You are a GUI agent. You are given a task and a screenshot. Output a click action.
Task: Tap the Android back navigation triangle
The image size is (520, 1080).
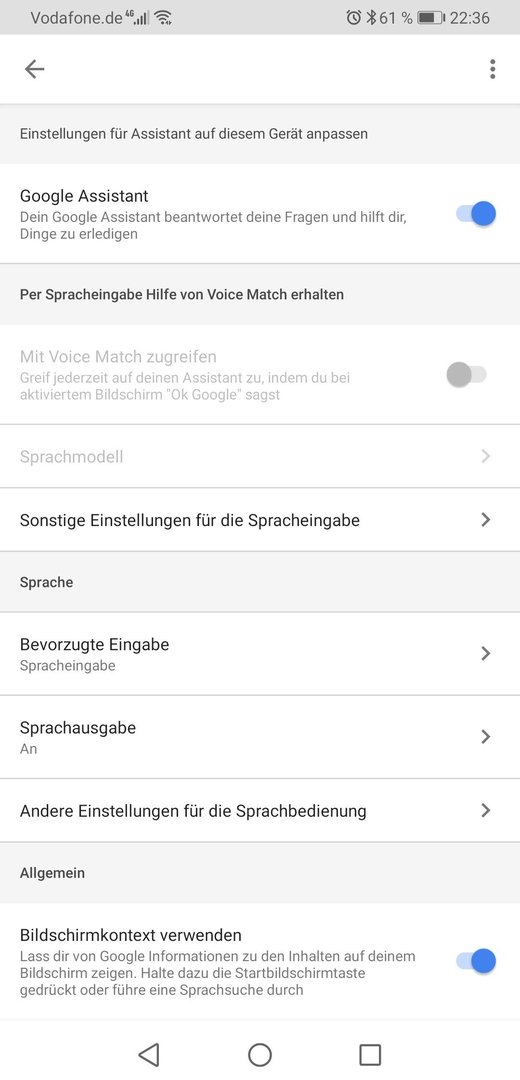point(149,1054)
